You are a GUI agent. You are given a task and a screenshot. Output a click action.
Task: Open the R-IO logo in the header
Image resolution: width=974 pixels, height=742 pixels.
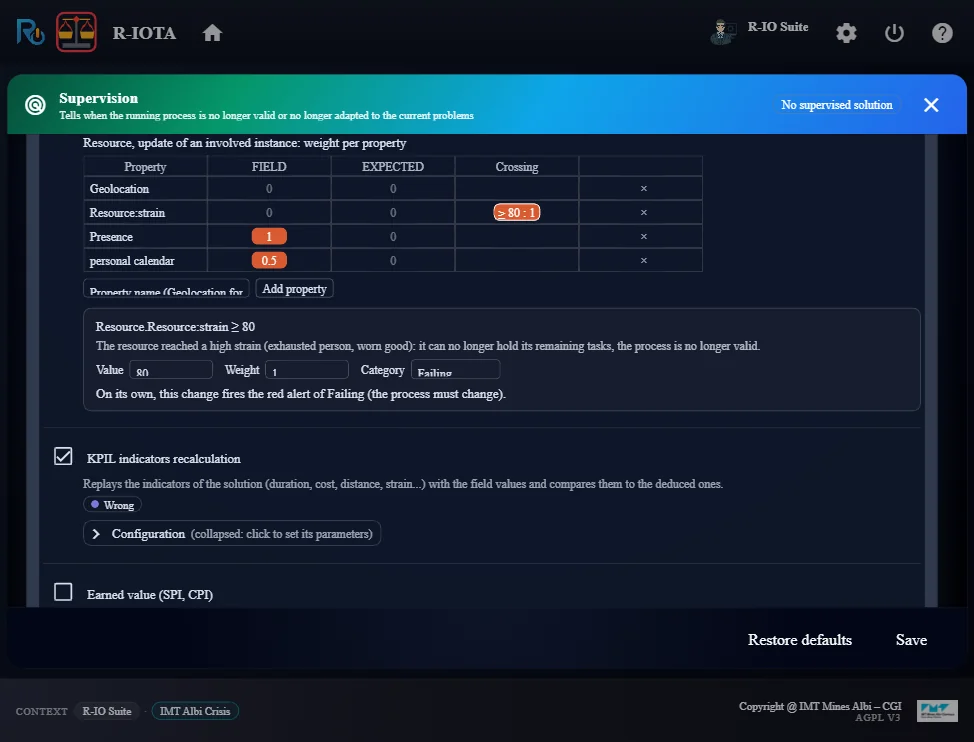[x=30, y=32]
